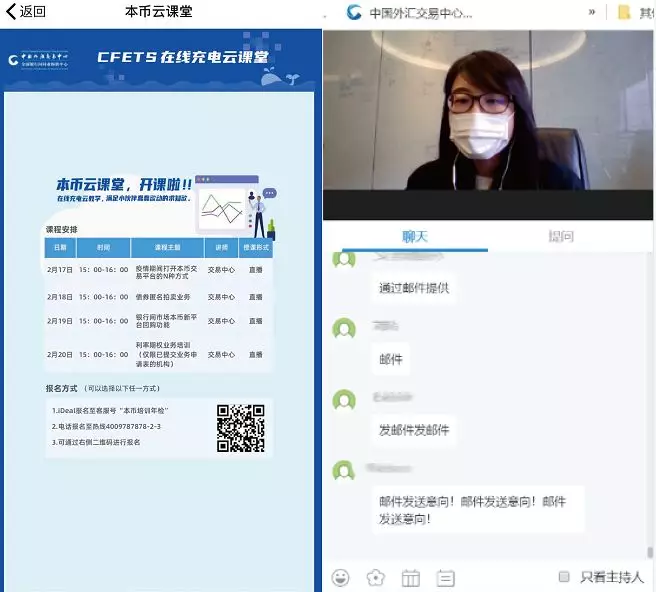Click the 通过邮件提供 chat message
The height and width of the screenshot is (592, 656).
414,288
